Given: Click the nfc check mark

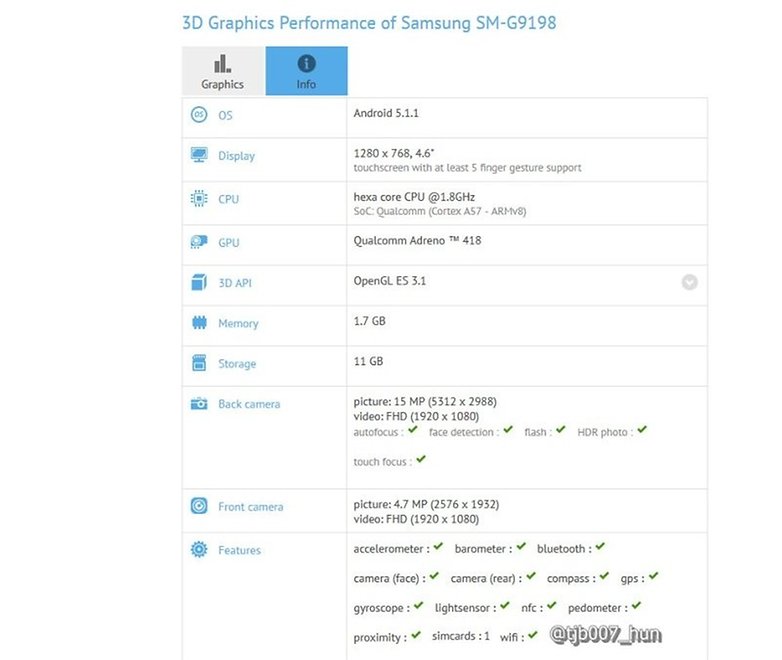Looking at the screenshot, I should 551,605.
